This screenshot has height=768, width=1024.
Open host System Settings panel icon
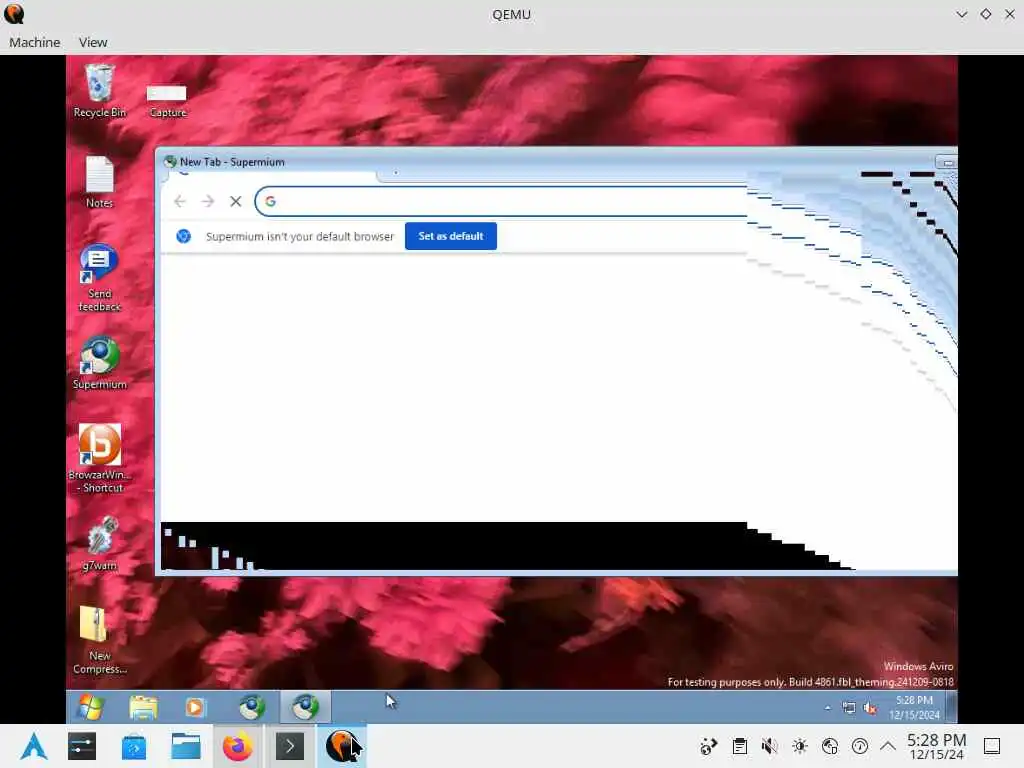[x=82, y=746]
